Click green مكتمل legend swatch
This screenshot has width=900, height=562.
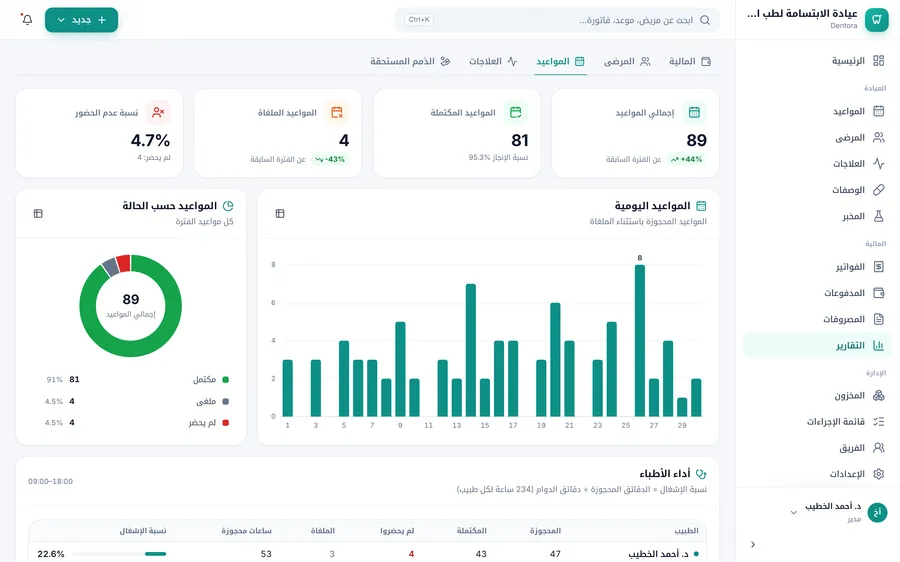226,379
